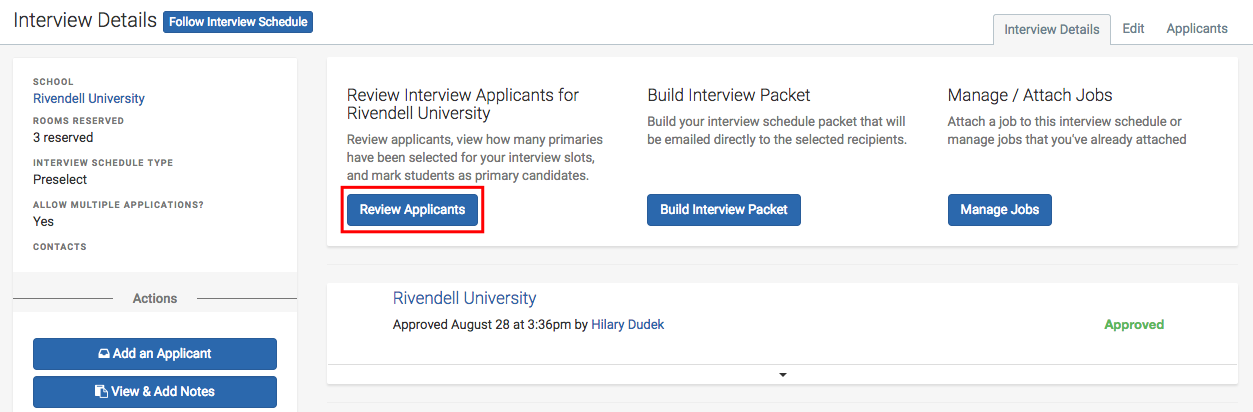
Task: Select the Preselect schedule type value
Action: tap(60, 180)
